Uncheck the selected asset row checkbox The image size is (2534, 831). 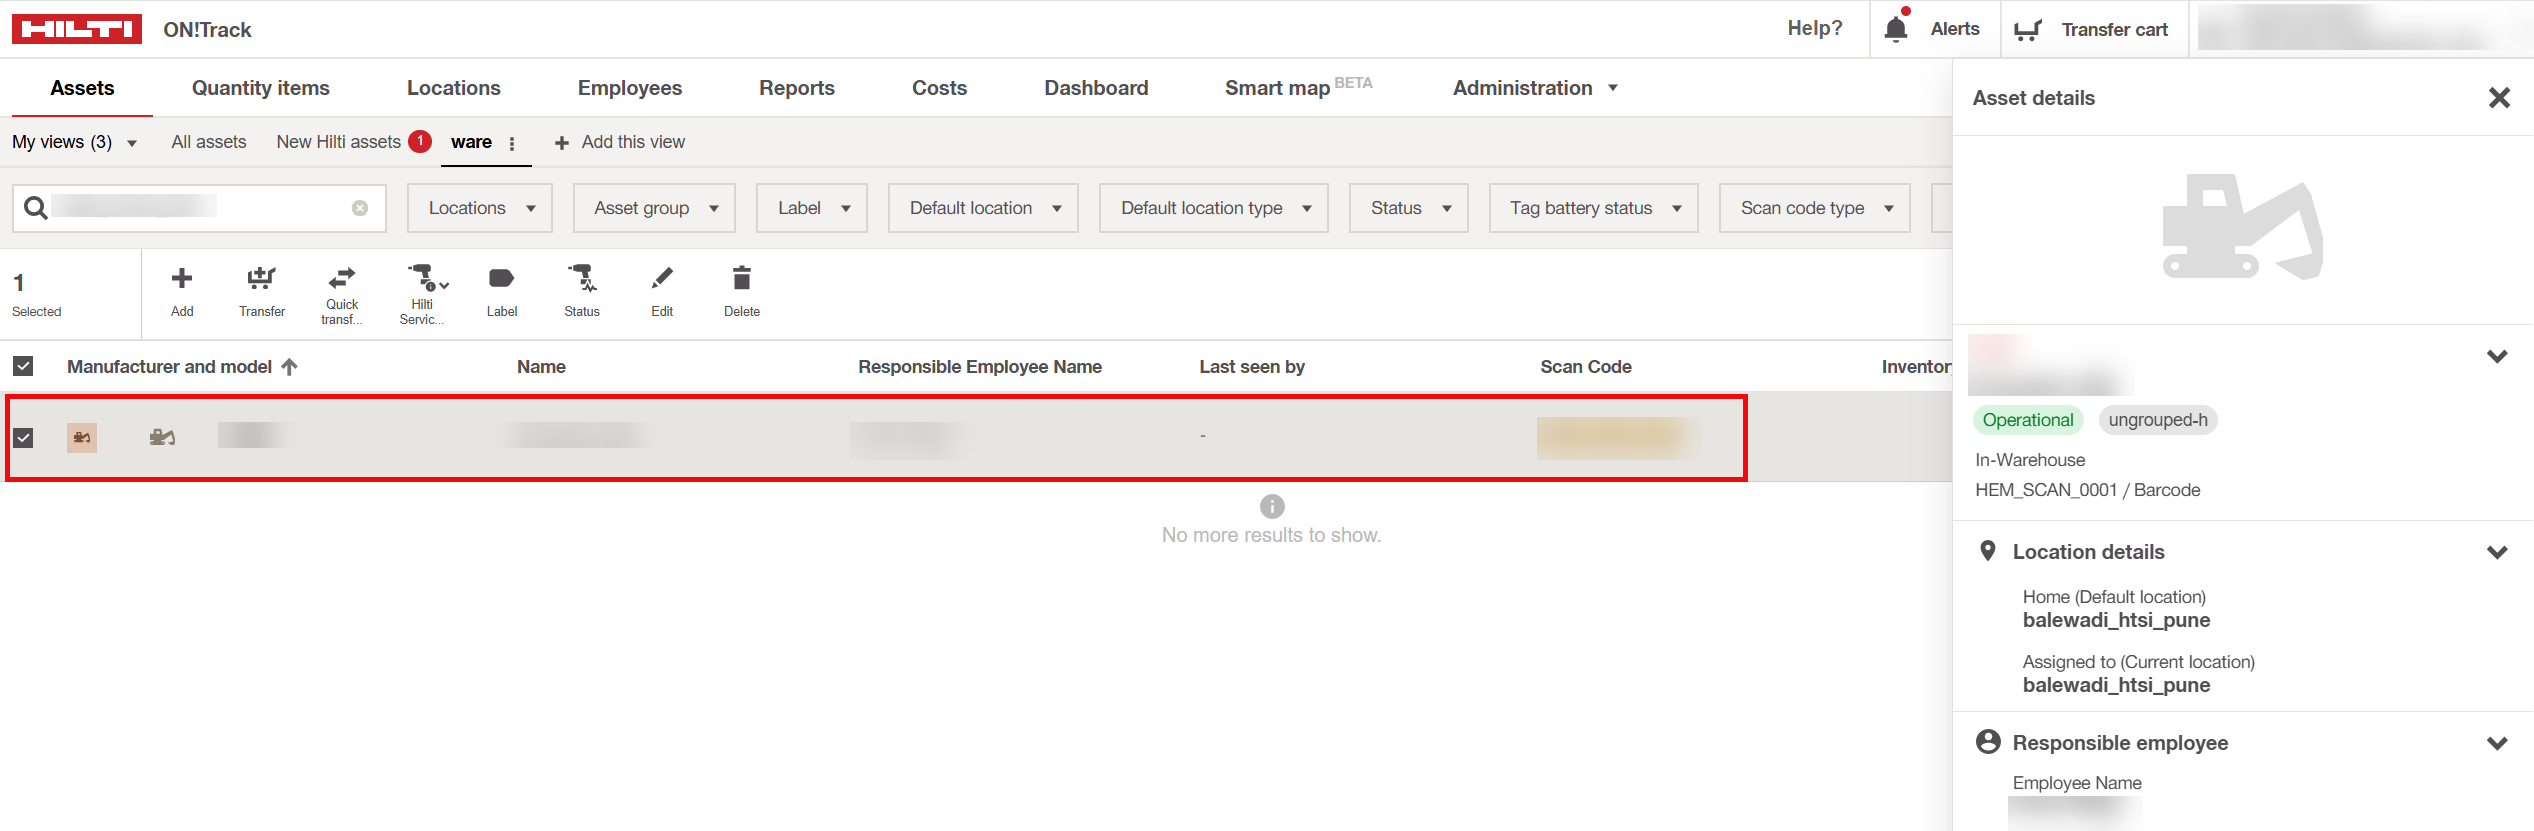[x=23, y=438]
